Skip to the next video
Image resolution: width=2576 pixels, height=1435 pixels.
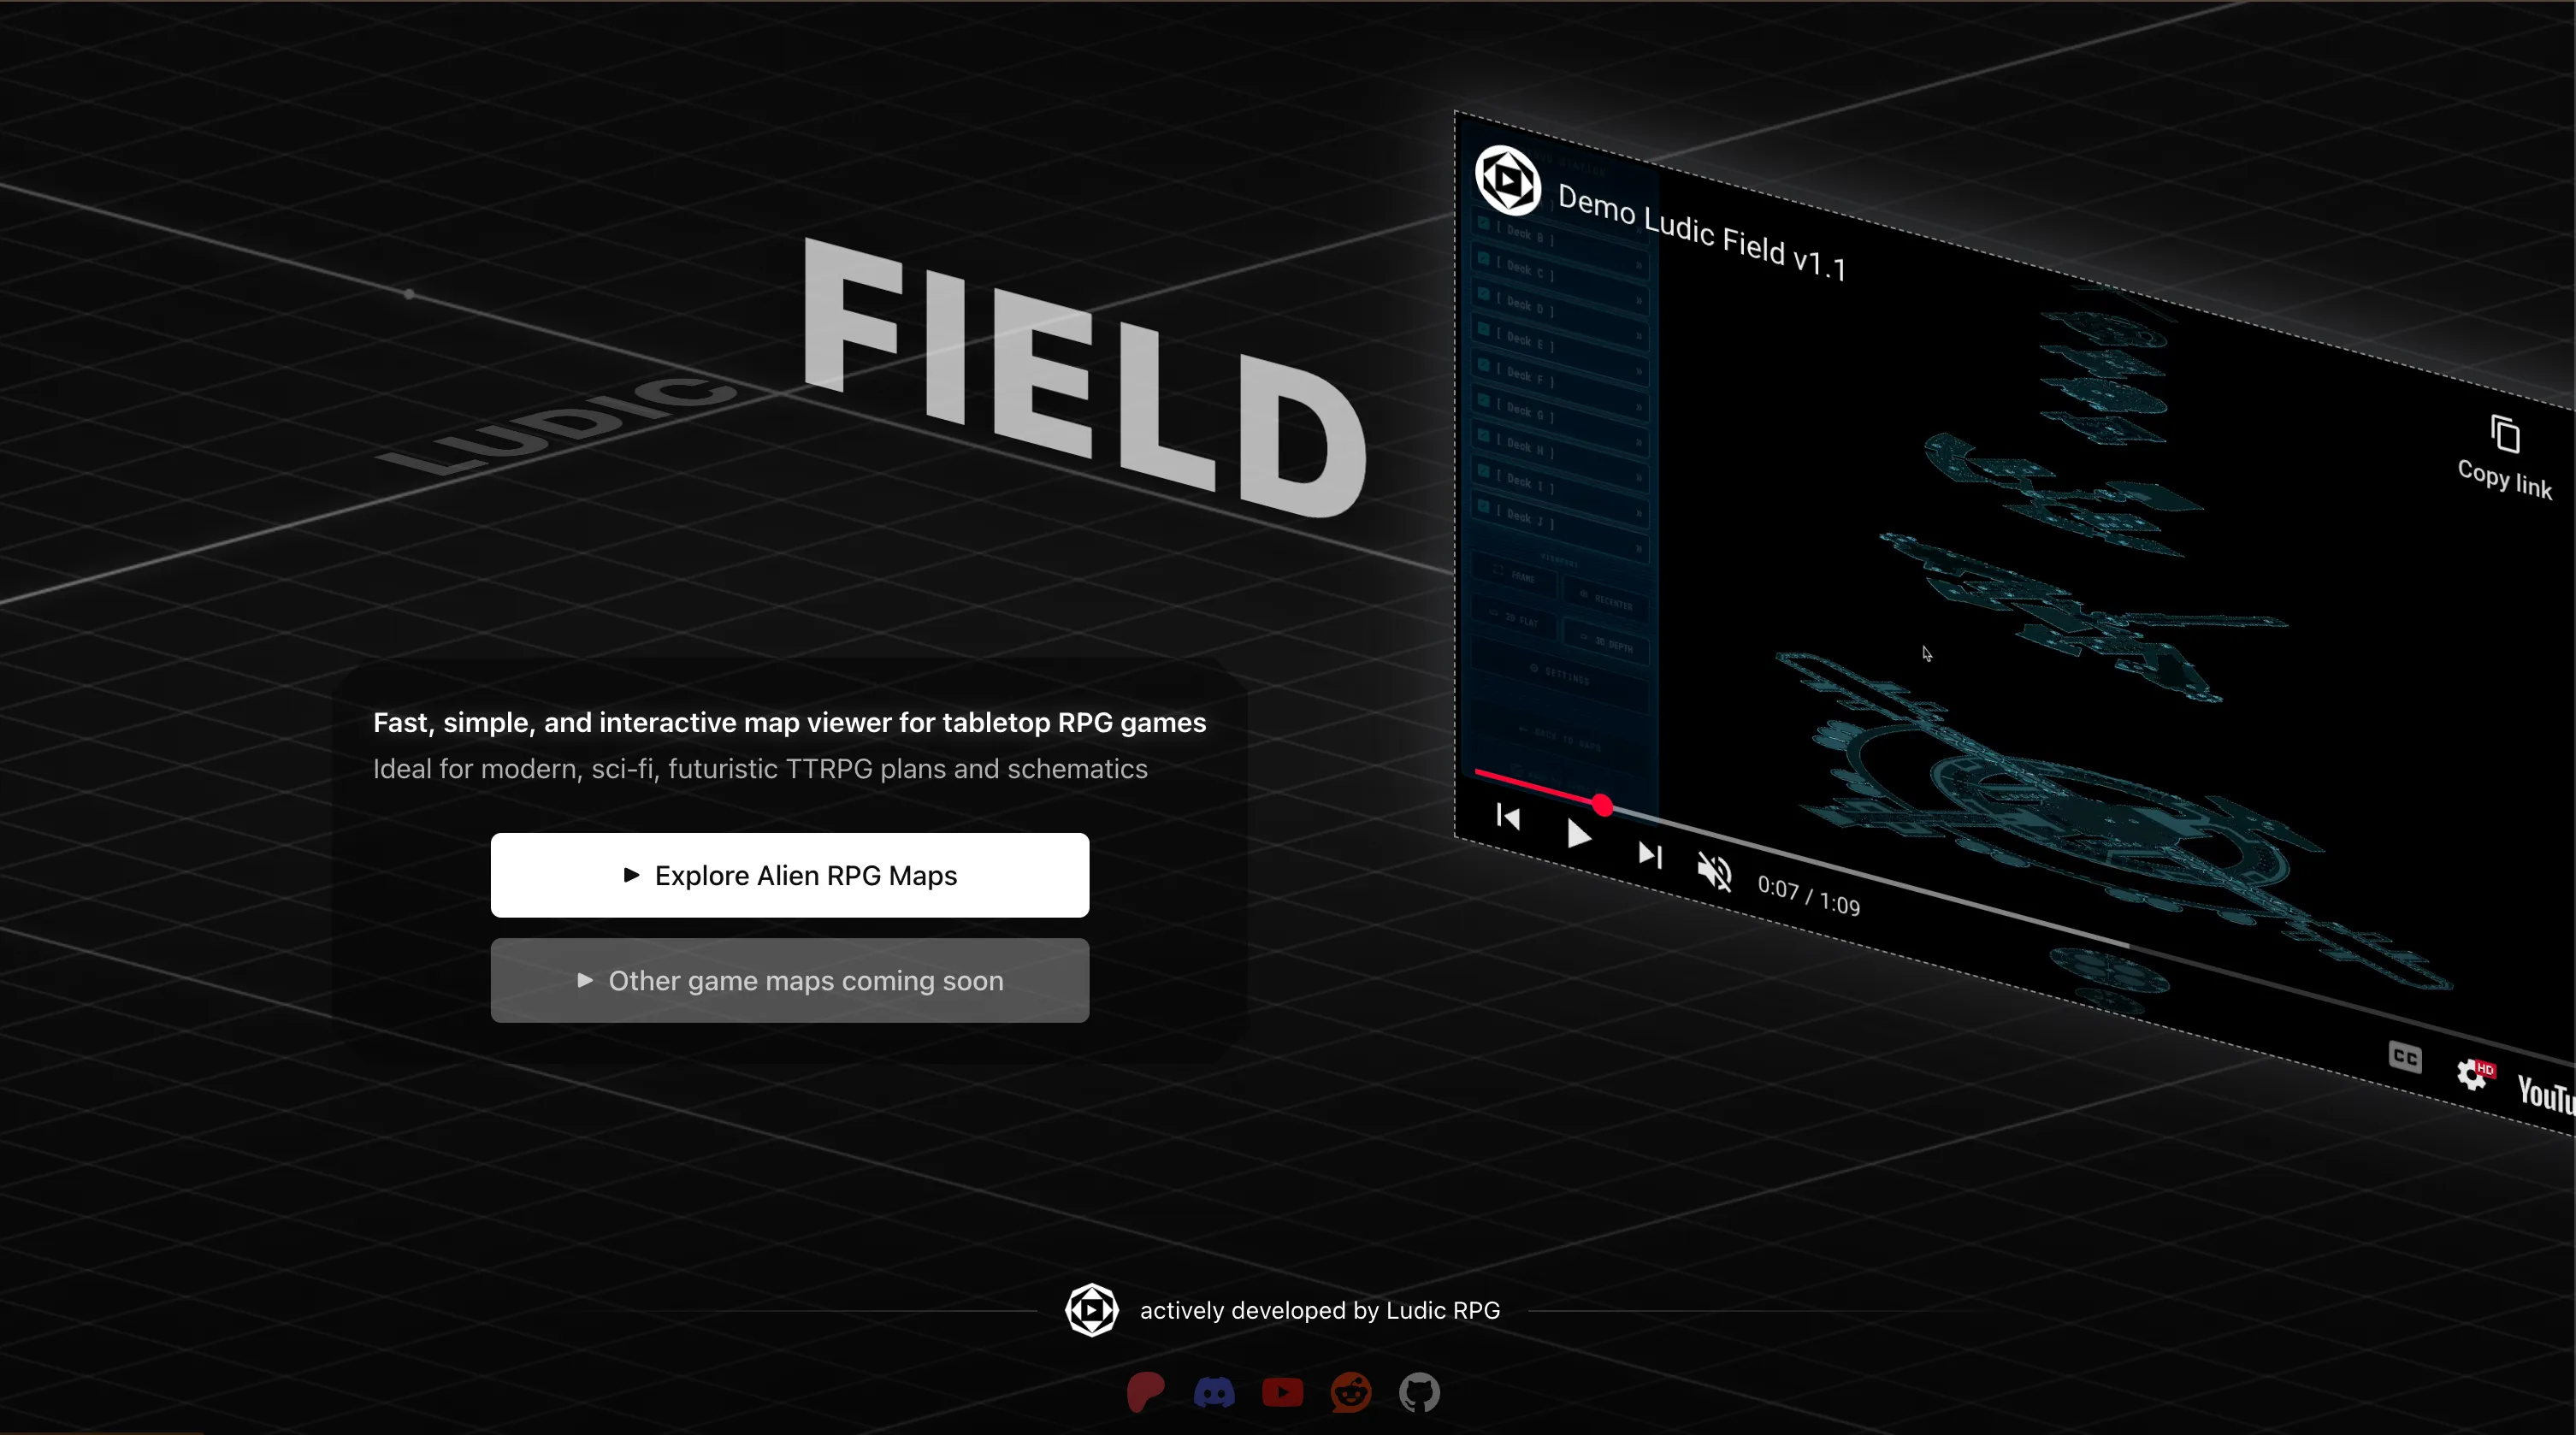pyautogui.click(x=1650, y=854)
